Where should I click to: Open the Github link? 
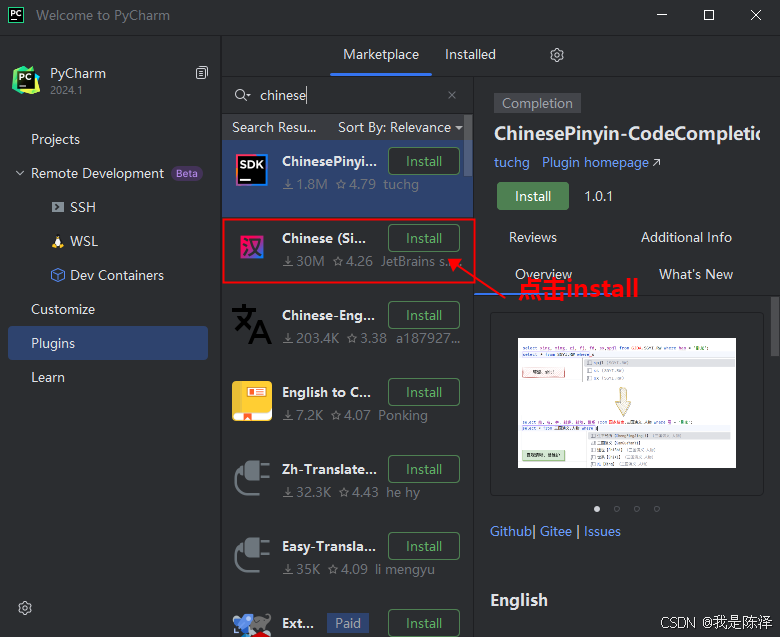(x=511, y=532)
